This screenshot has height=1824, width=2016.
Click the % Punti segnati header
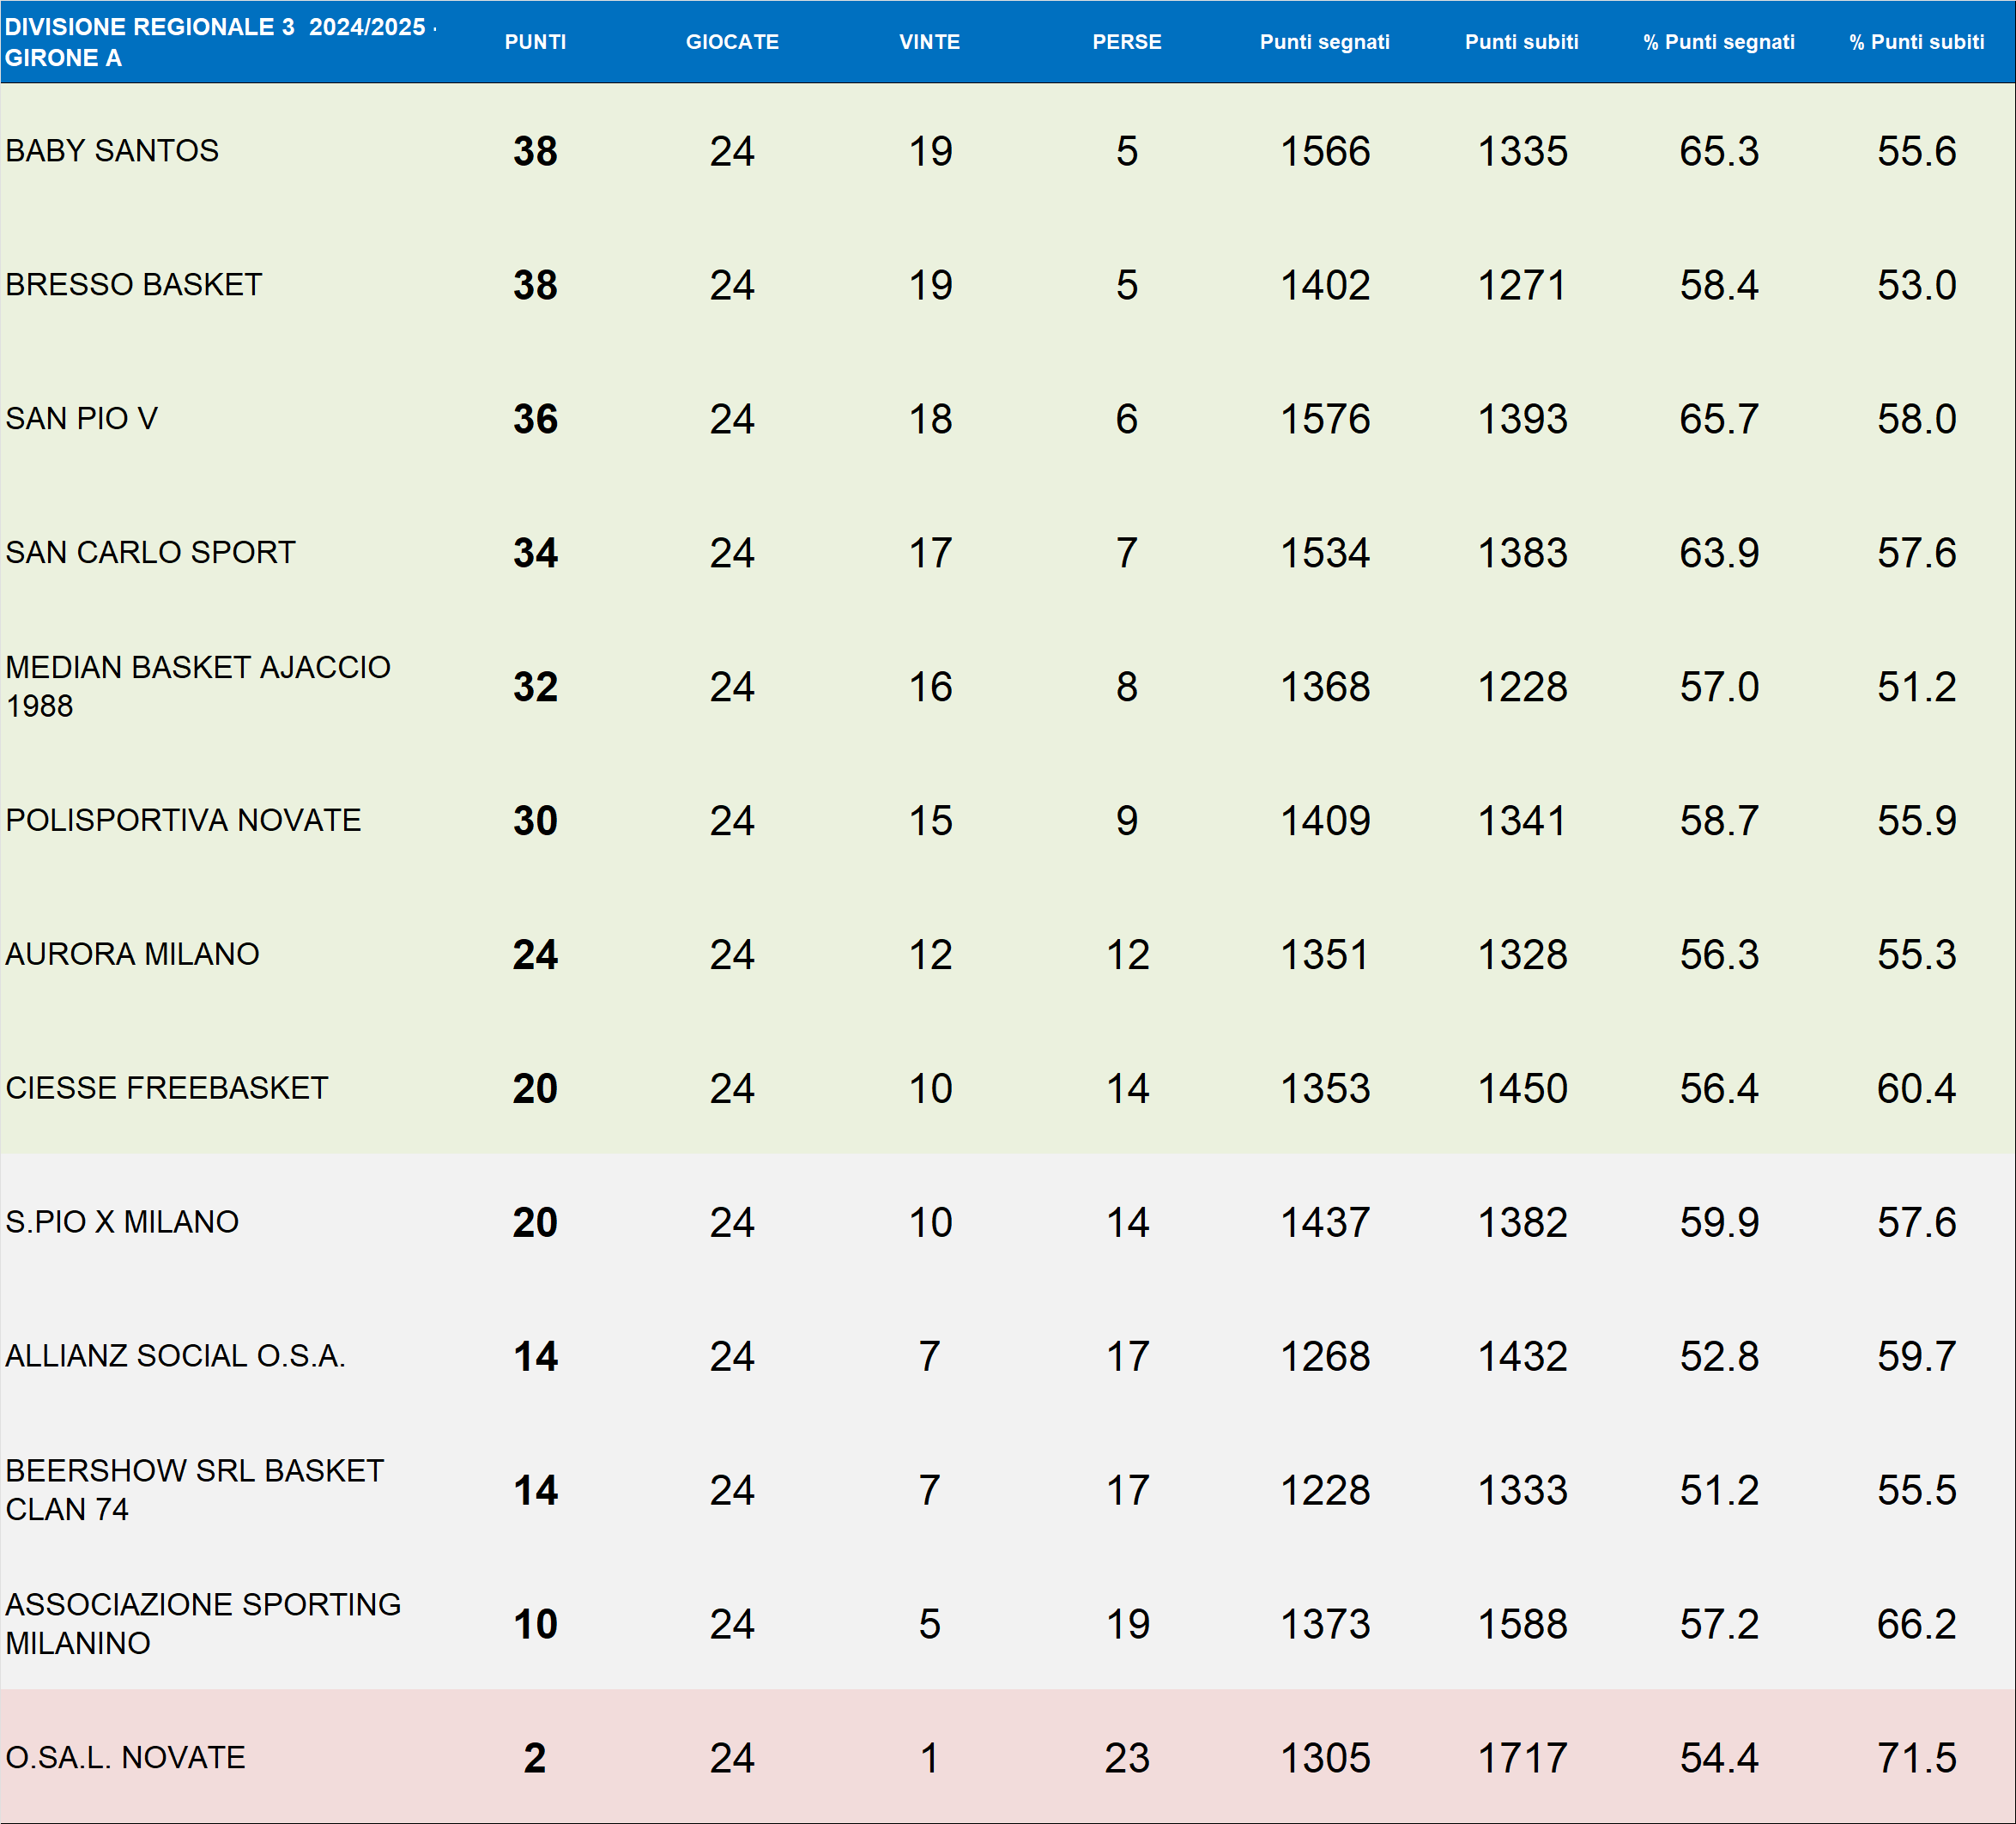1718,42
